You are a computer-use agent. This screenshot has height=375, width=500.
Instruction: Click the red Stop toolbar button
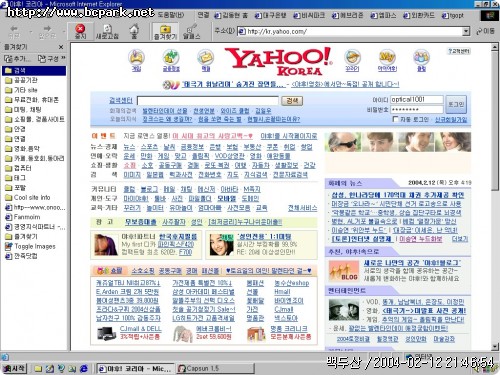80,31
